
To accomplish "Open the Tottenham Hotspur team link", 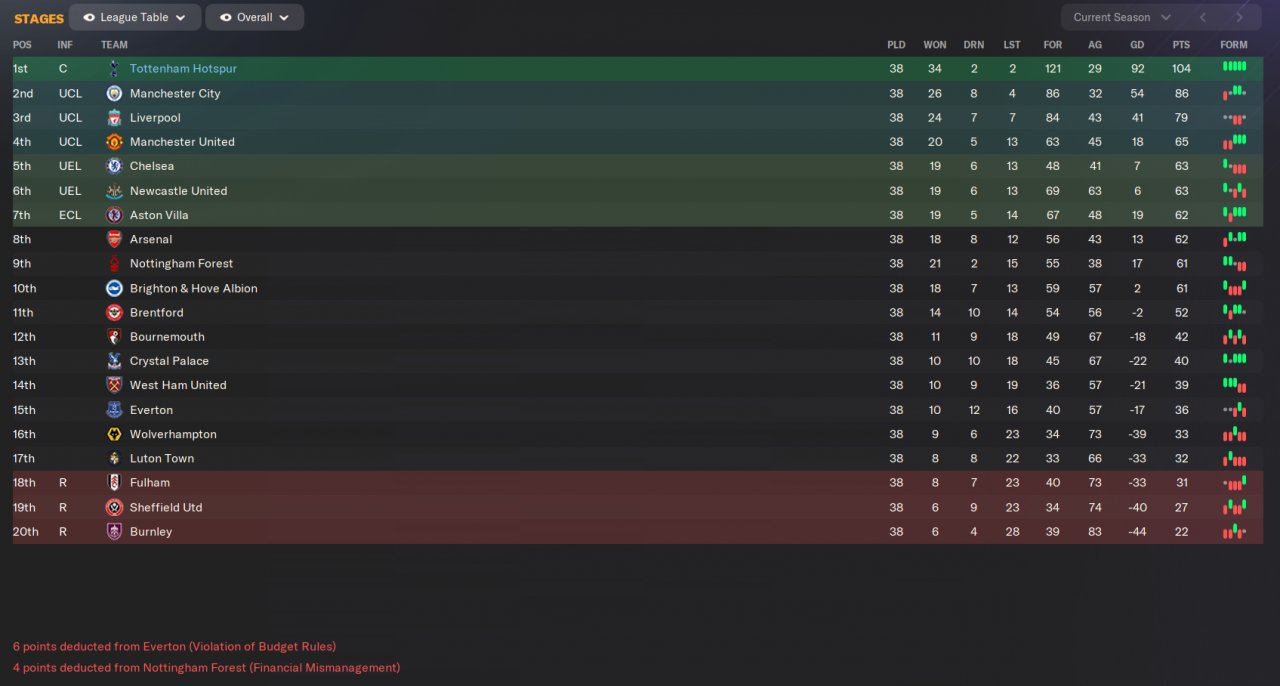I will pyautogui.click(x=183, y=69).
